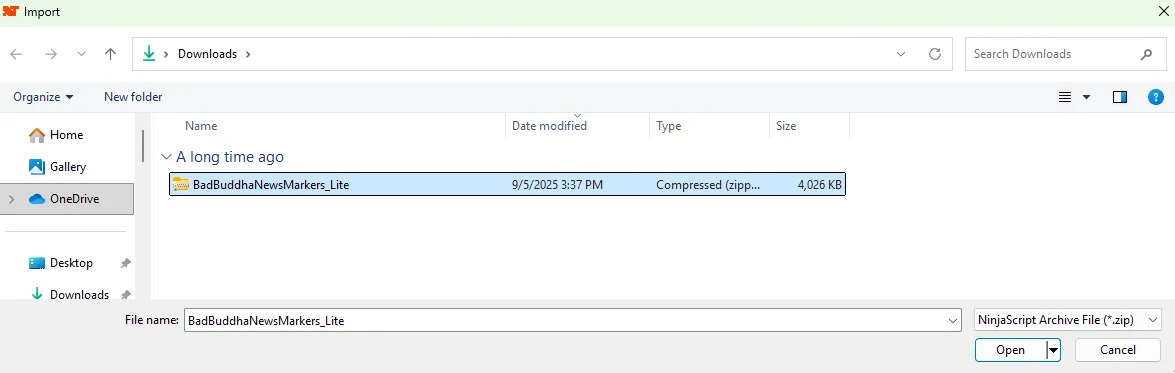The height and width of the screenshot is (373, 1175).
Task: Click the Compressed (zipp... type cell
Action: [x=707, y=184]
